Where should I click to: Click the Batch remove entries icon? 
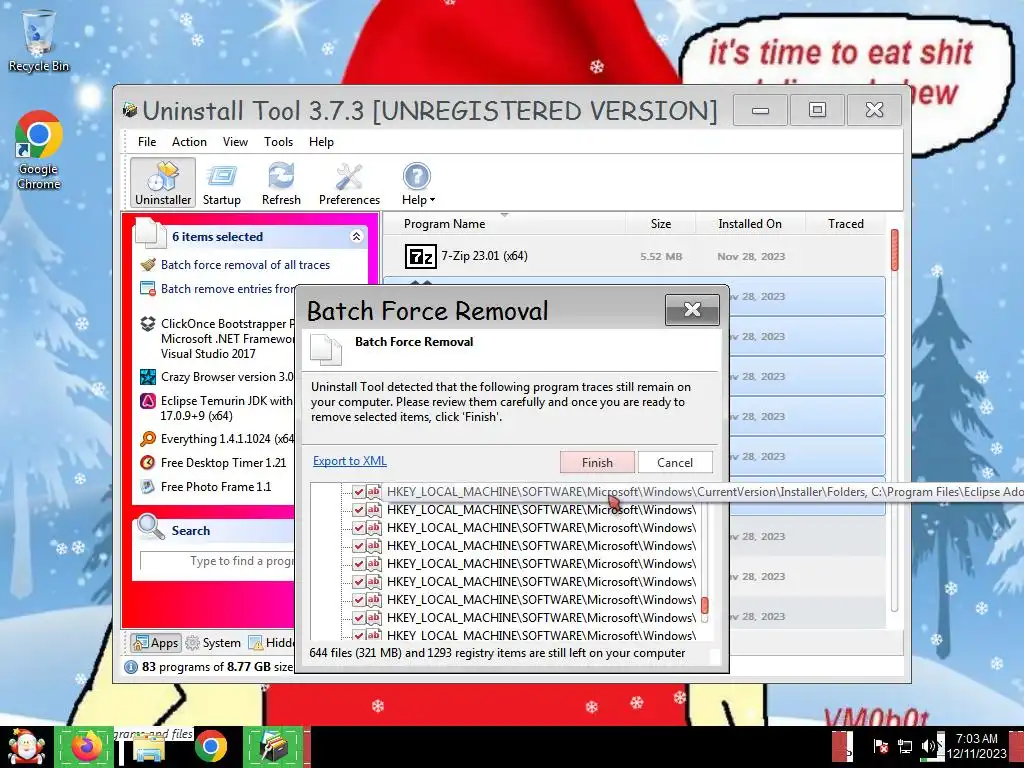148,289
